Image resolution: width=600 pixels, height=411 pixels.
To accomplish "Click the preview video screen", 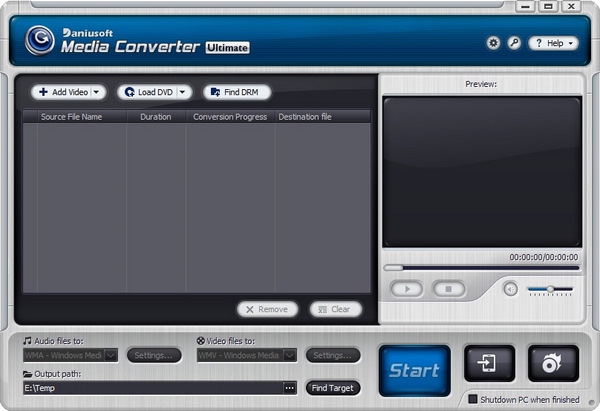I will pyautogui.click(x=482, y=172).
